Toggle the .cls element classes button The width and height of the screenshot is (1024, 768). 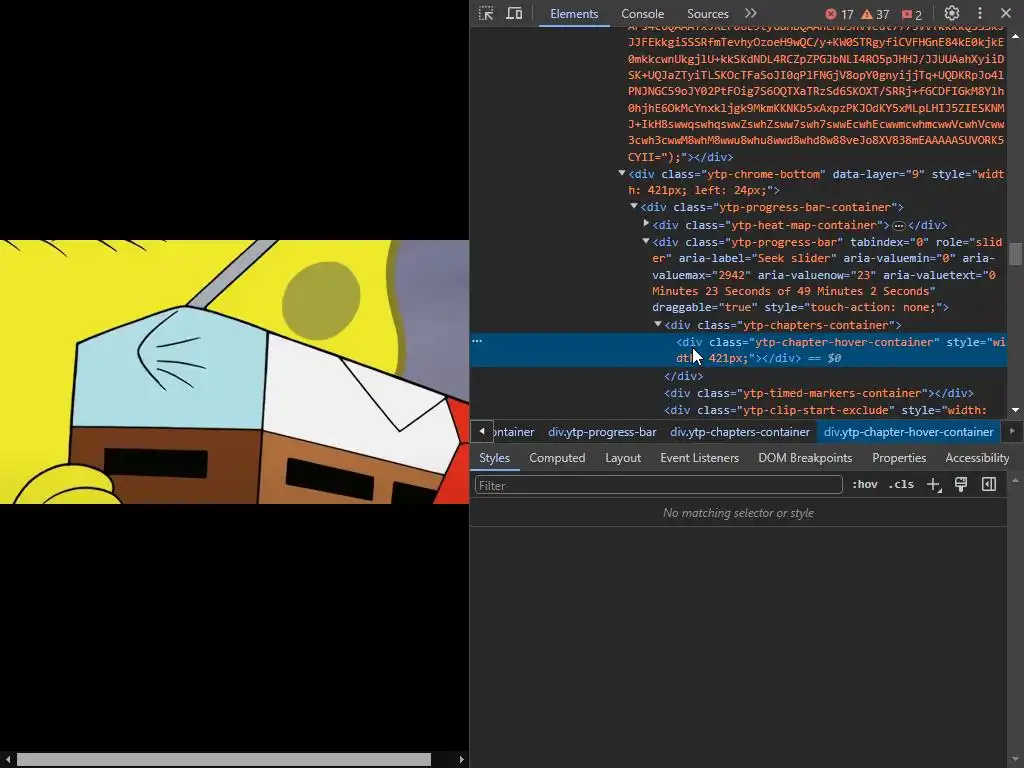(901, 485)
